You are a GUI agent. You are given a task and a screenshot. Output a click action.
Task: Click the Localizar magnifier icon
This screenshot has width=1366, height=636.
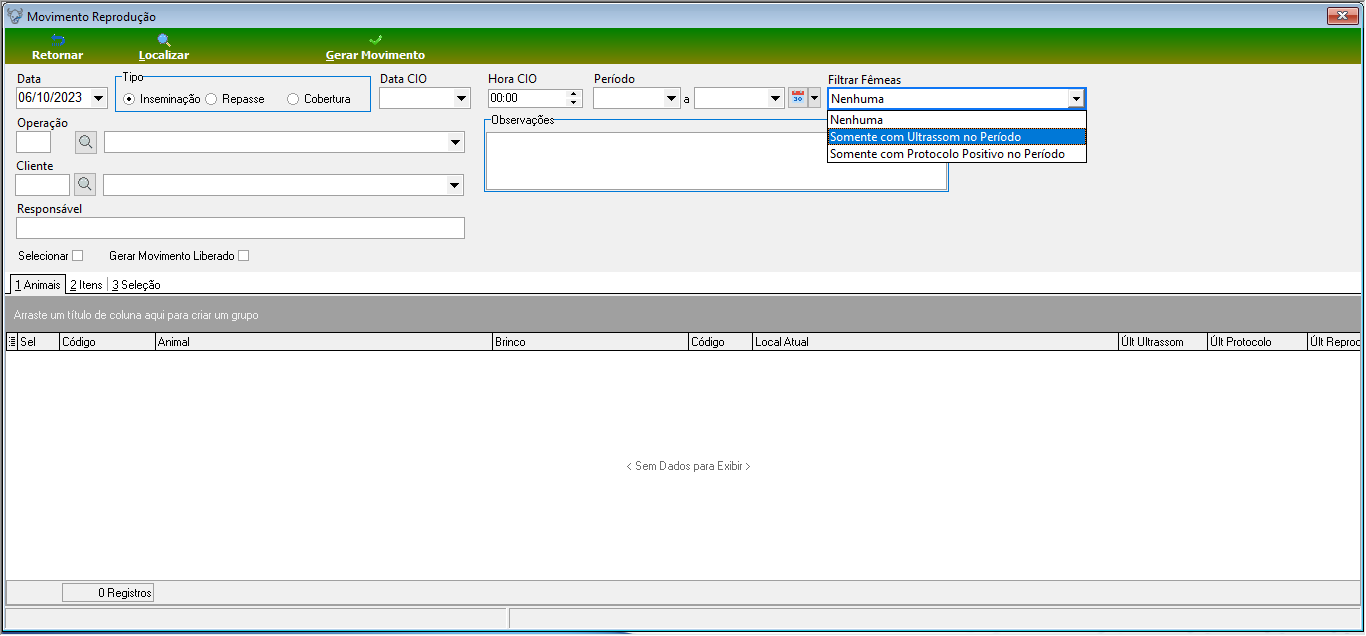tap(164, 40)
